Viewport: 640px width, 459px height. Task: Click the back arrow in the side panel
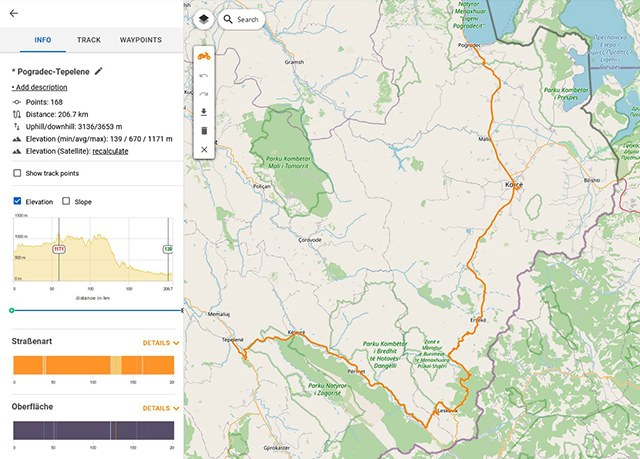tap(14, 14)
